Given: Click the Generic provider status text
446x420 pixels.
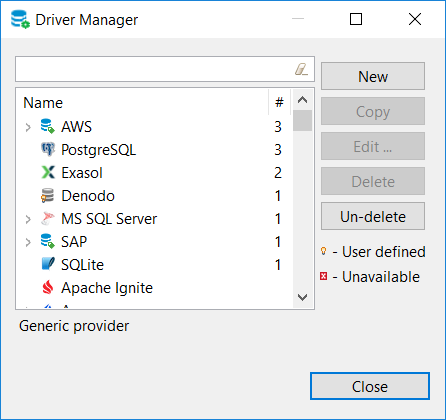Looking at the screenshot, I should tap(74, 326).
